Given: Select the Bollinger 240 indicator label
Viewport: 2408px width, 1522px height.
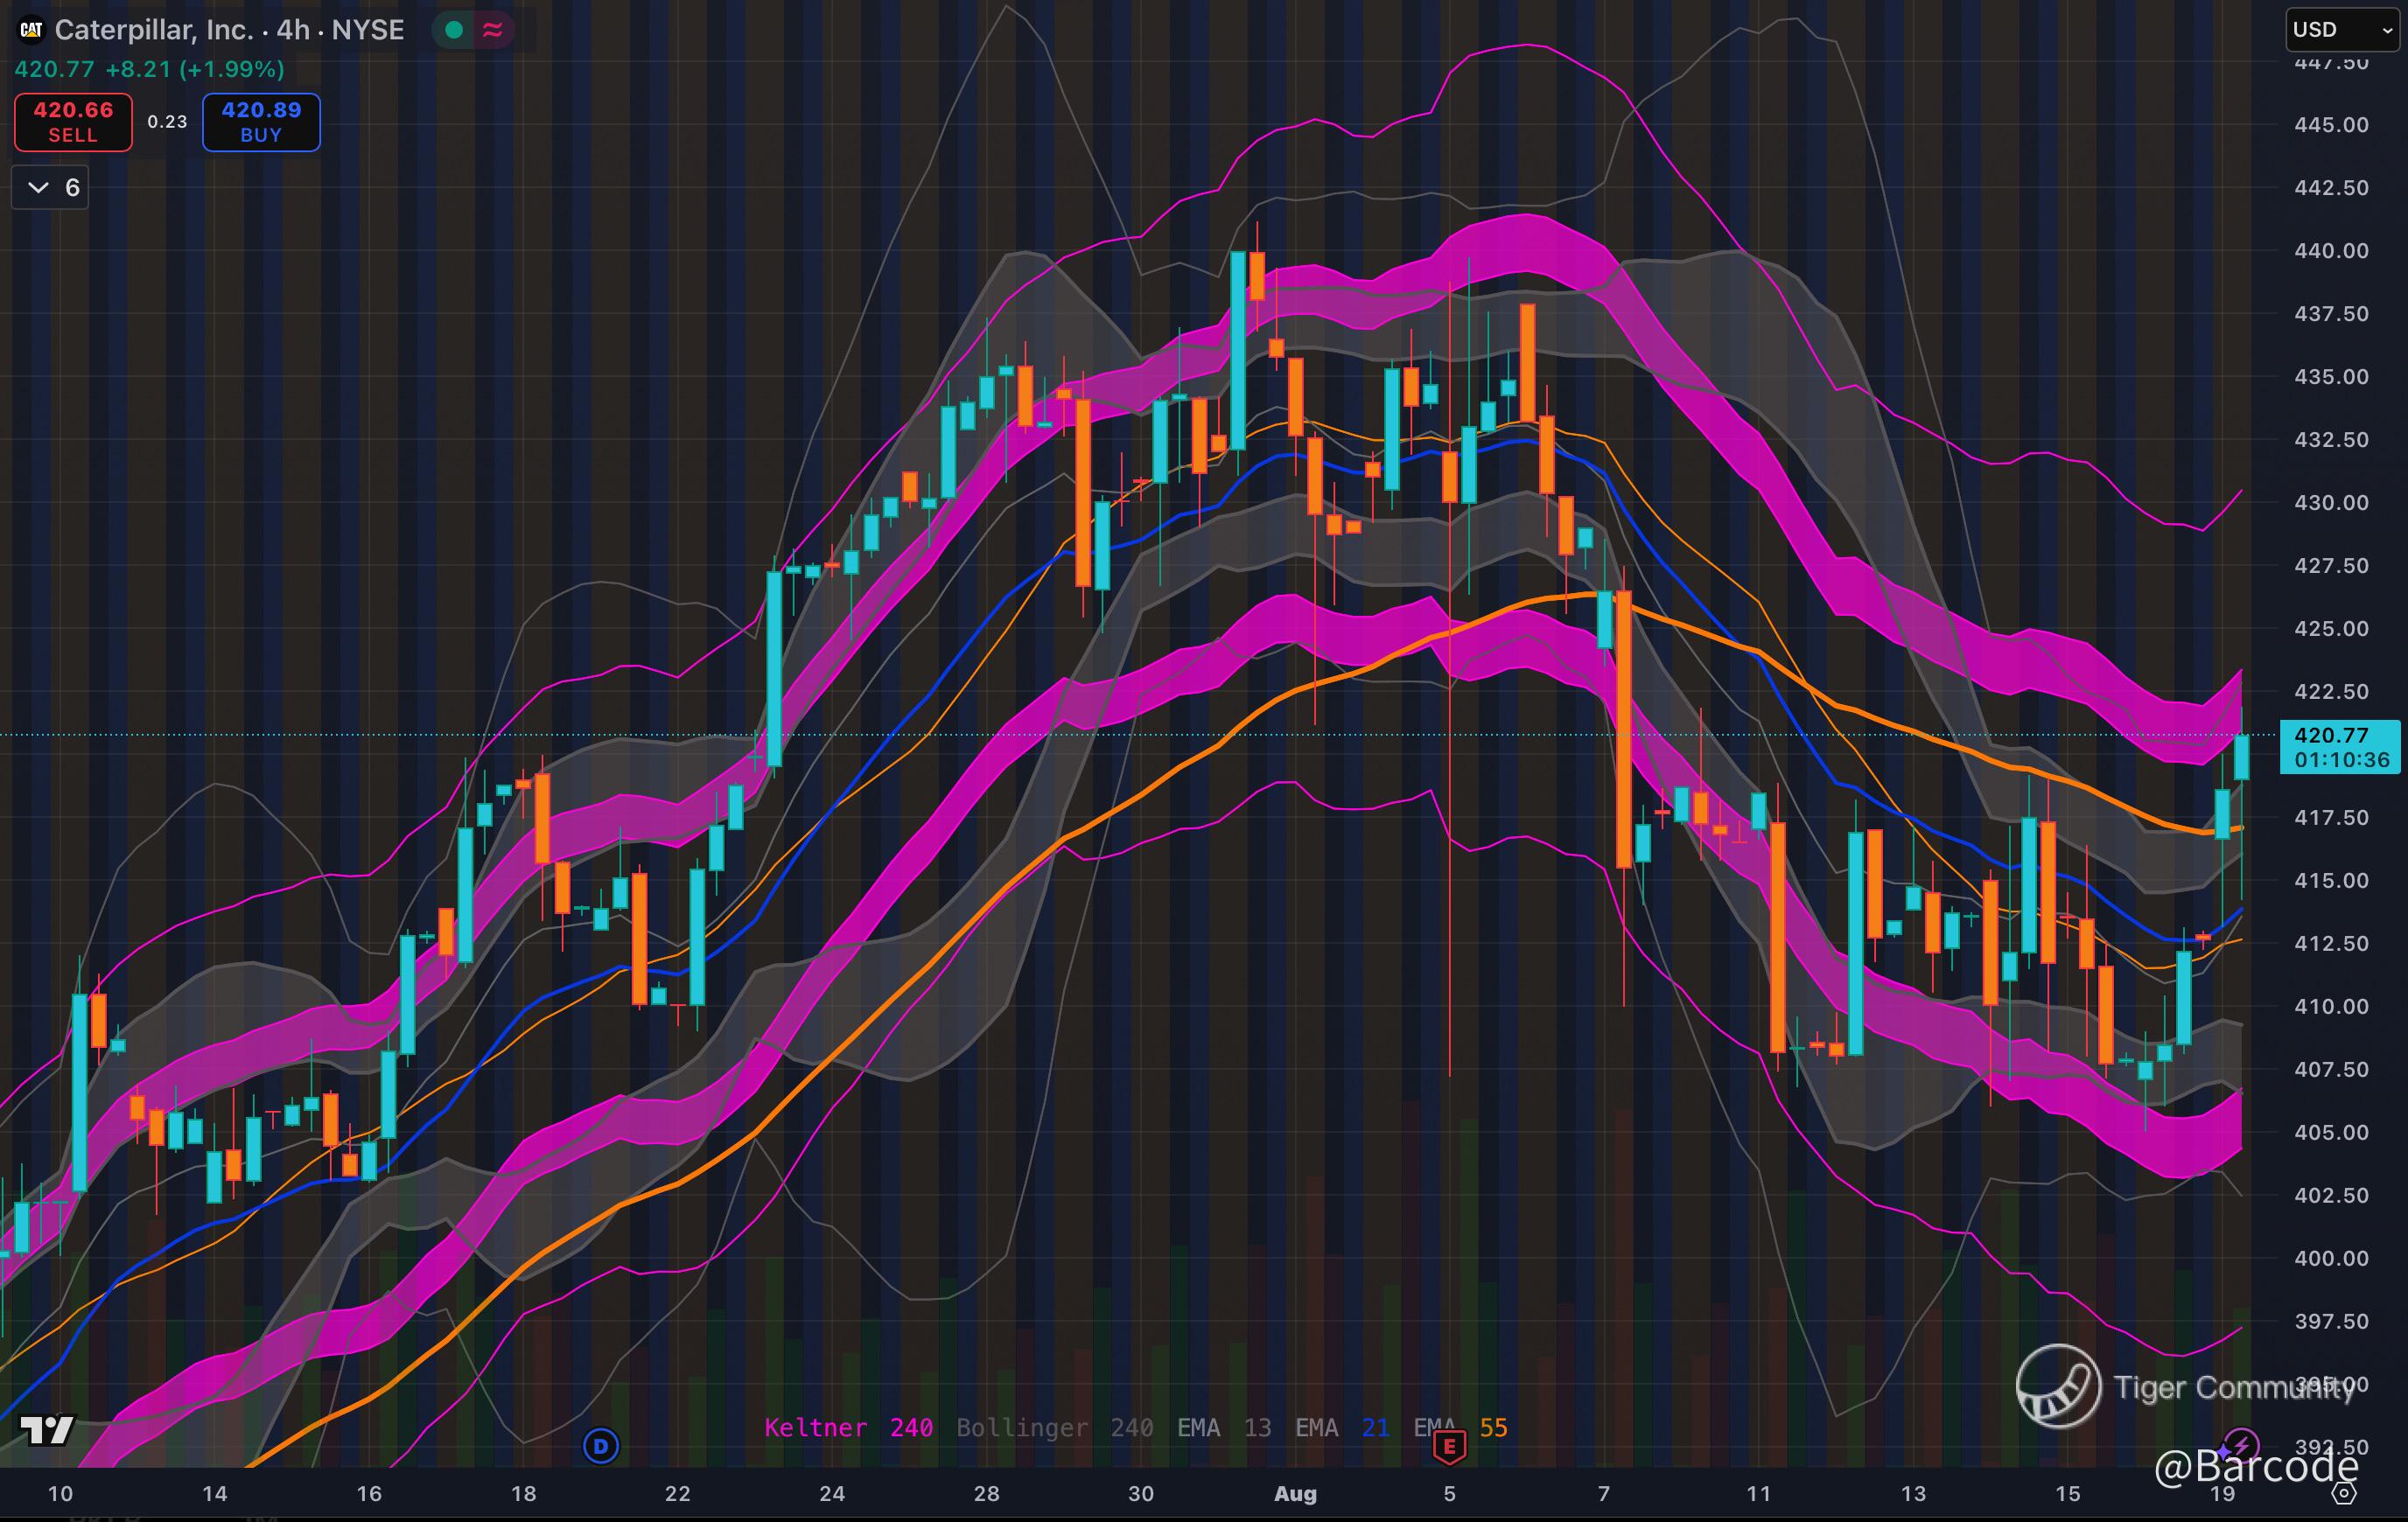Looking at the screenshot, I should point(1054,1427).
